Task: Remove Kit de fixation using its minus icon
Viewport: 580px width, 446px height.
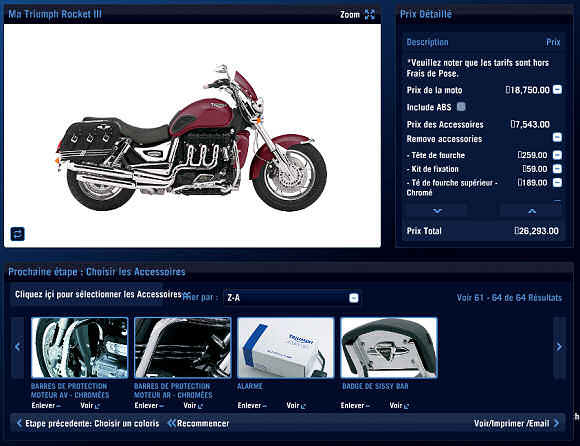Action: [557, 169]
